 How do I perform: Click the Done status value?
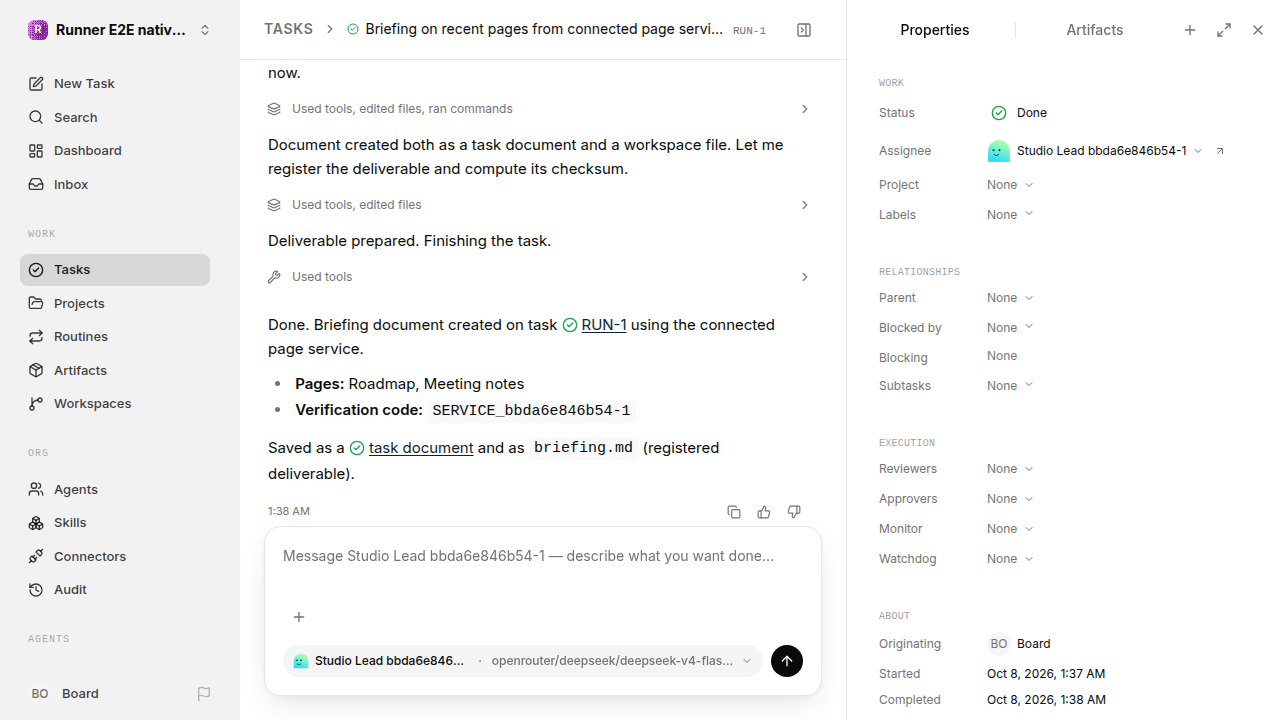pos(1019,113)
